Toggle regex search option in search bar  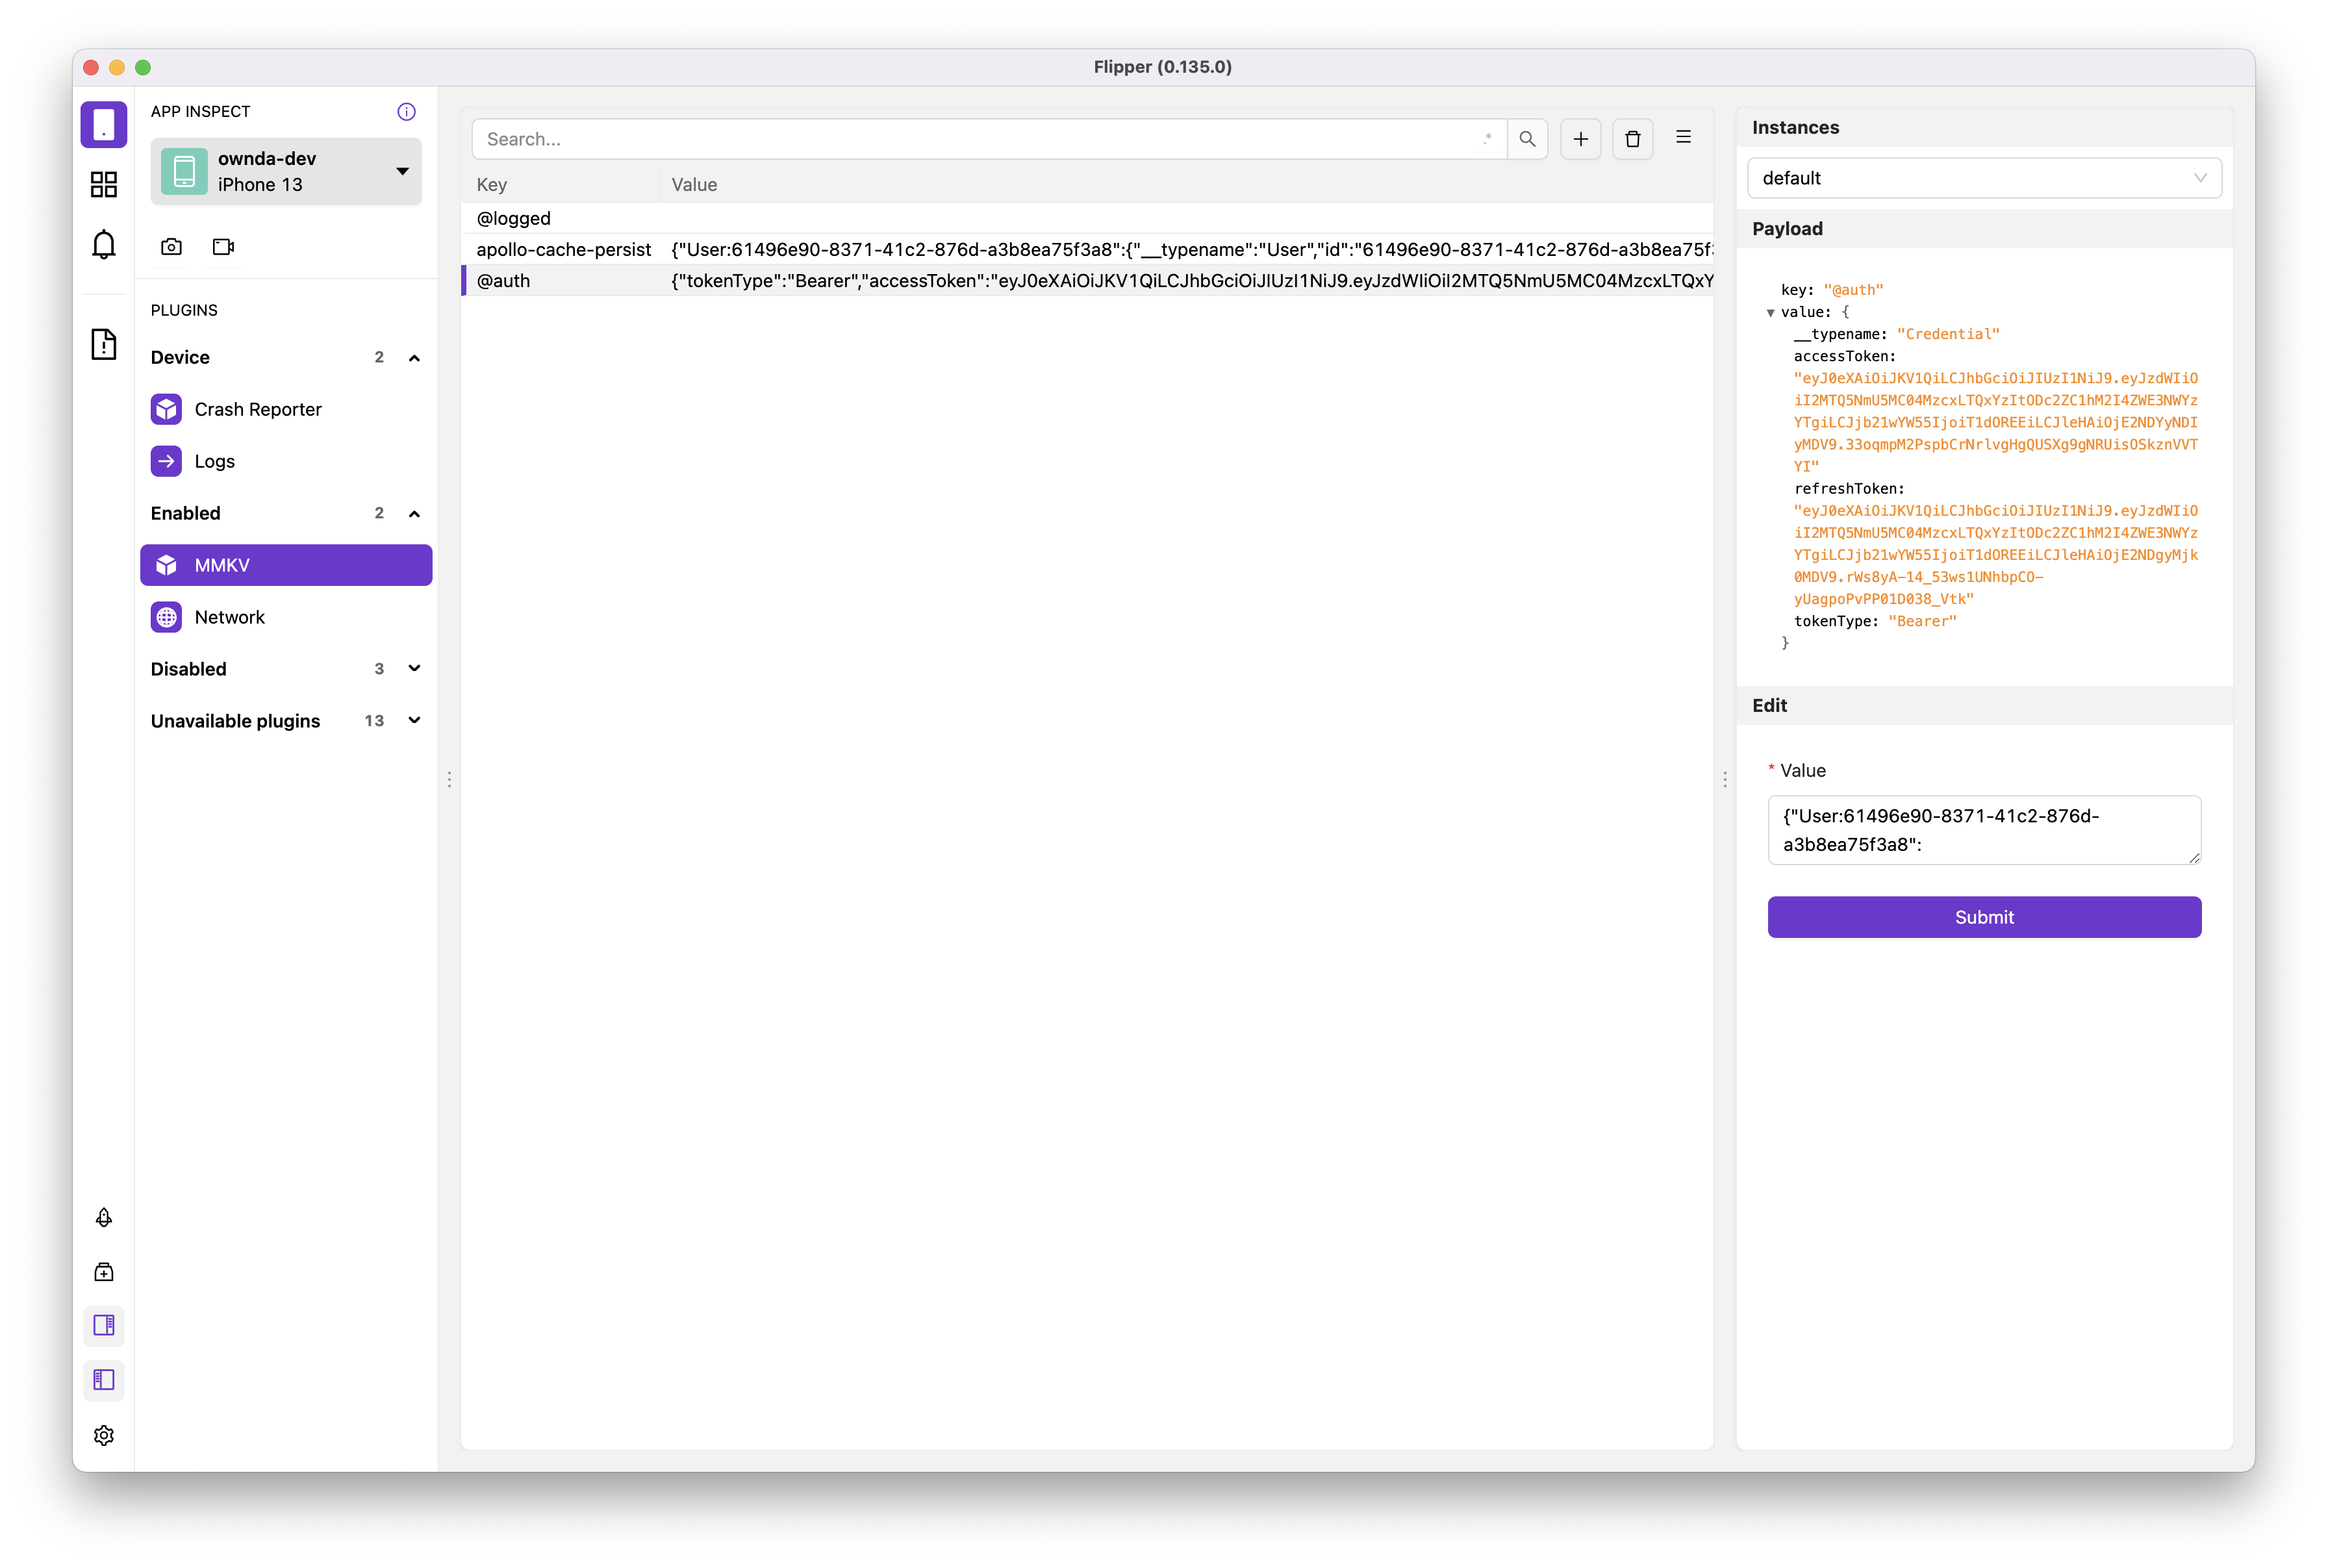click(x=1487, y=139)
